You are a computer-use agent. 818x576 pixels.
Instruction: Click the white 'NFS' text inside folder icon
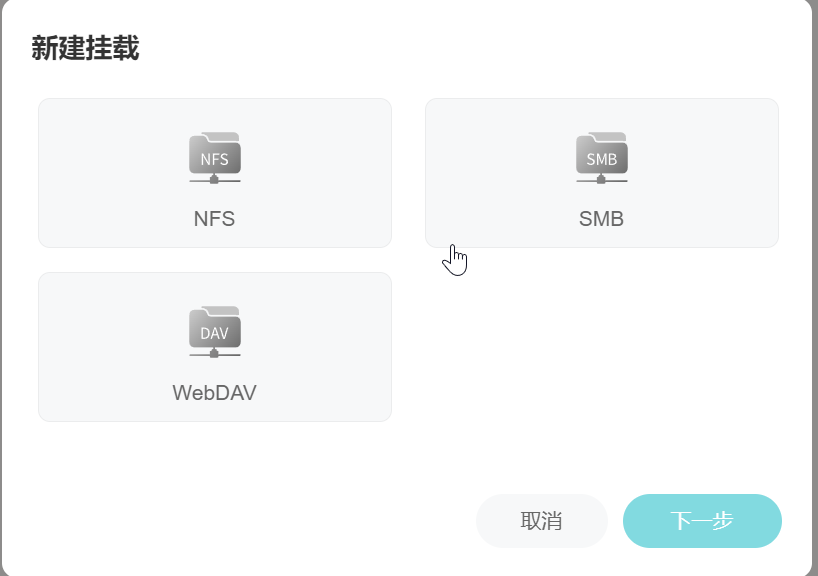214,159
